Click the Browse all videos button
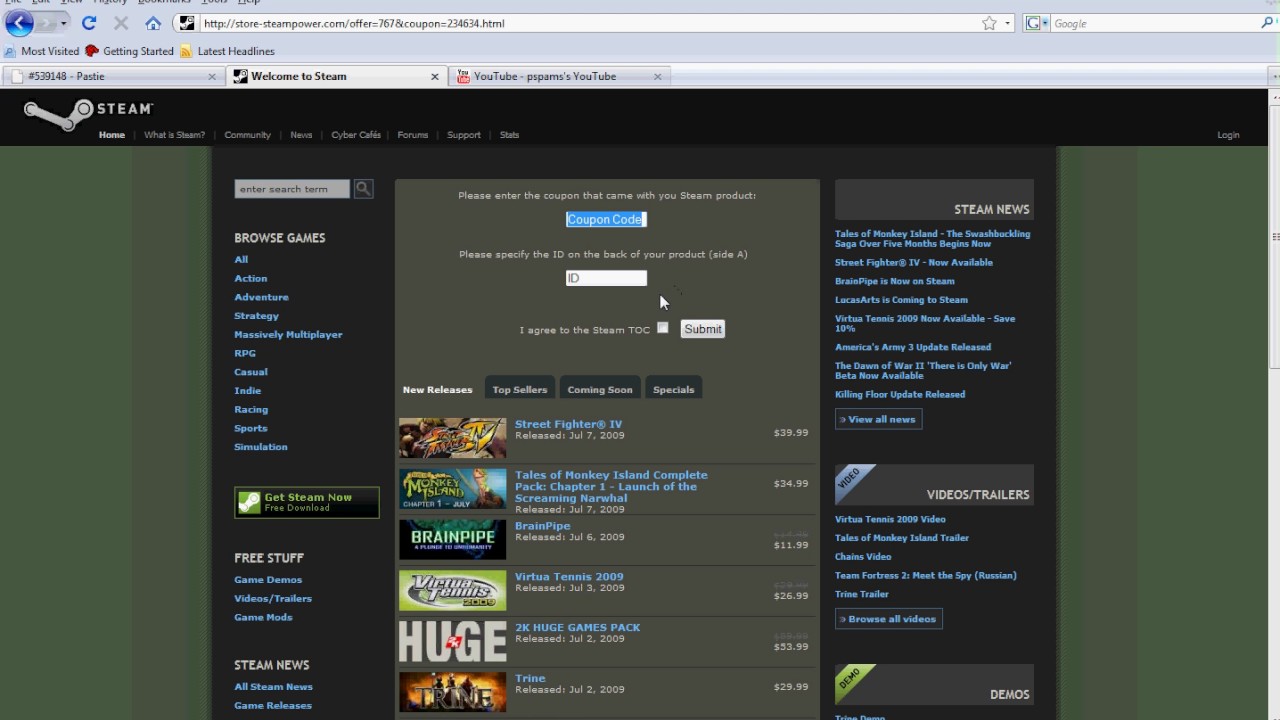Viewport: 1280px width, 720px height. 888,619
